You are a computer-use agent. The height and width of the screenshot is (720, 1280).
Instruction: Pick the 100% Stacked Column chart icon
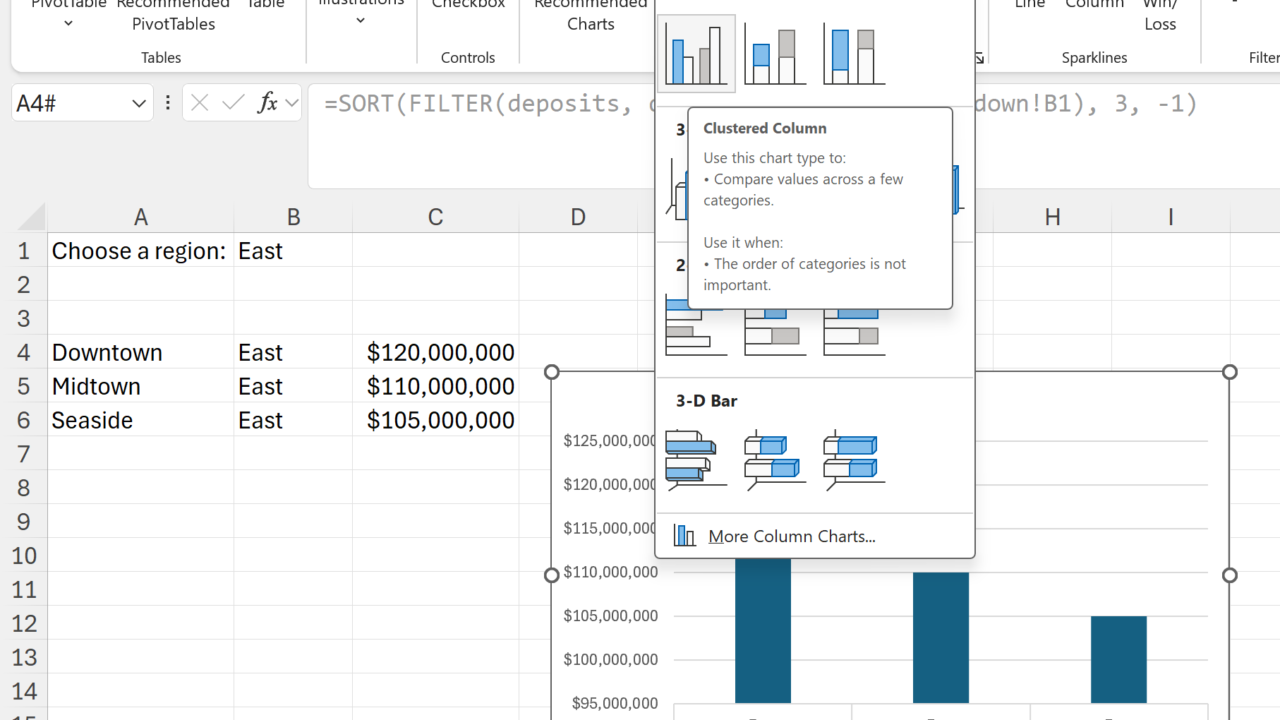854,55
